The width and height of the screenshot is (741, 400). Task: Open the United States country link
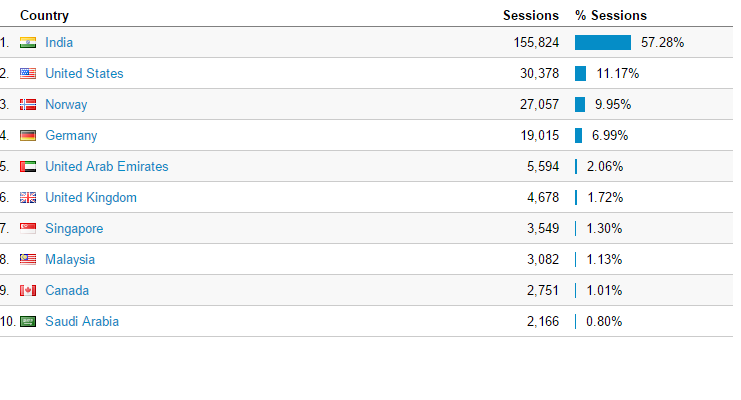click(84, 74)
